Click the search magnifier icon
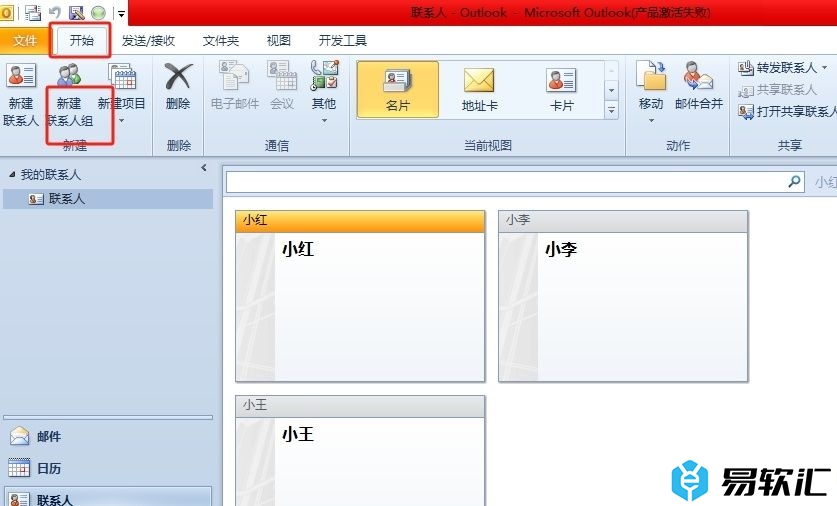The image size is (837, 506). (x=794, y=181)
